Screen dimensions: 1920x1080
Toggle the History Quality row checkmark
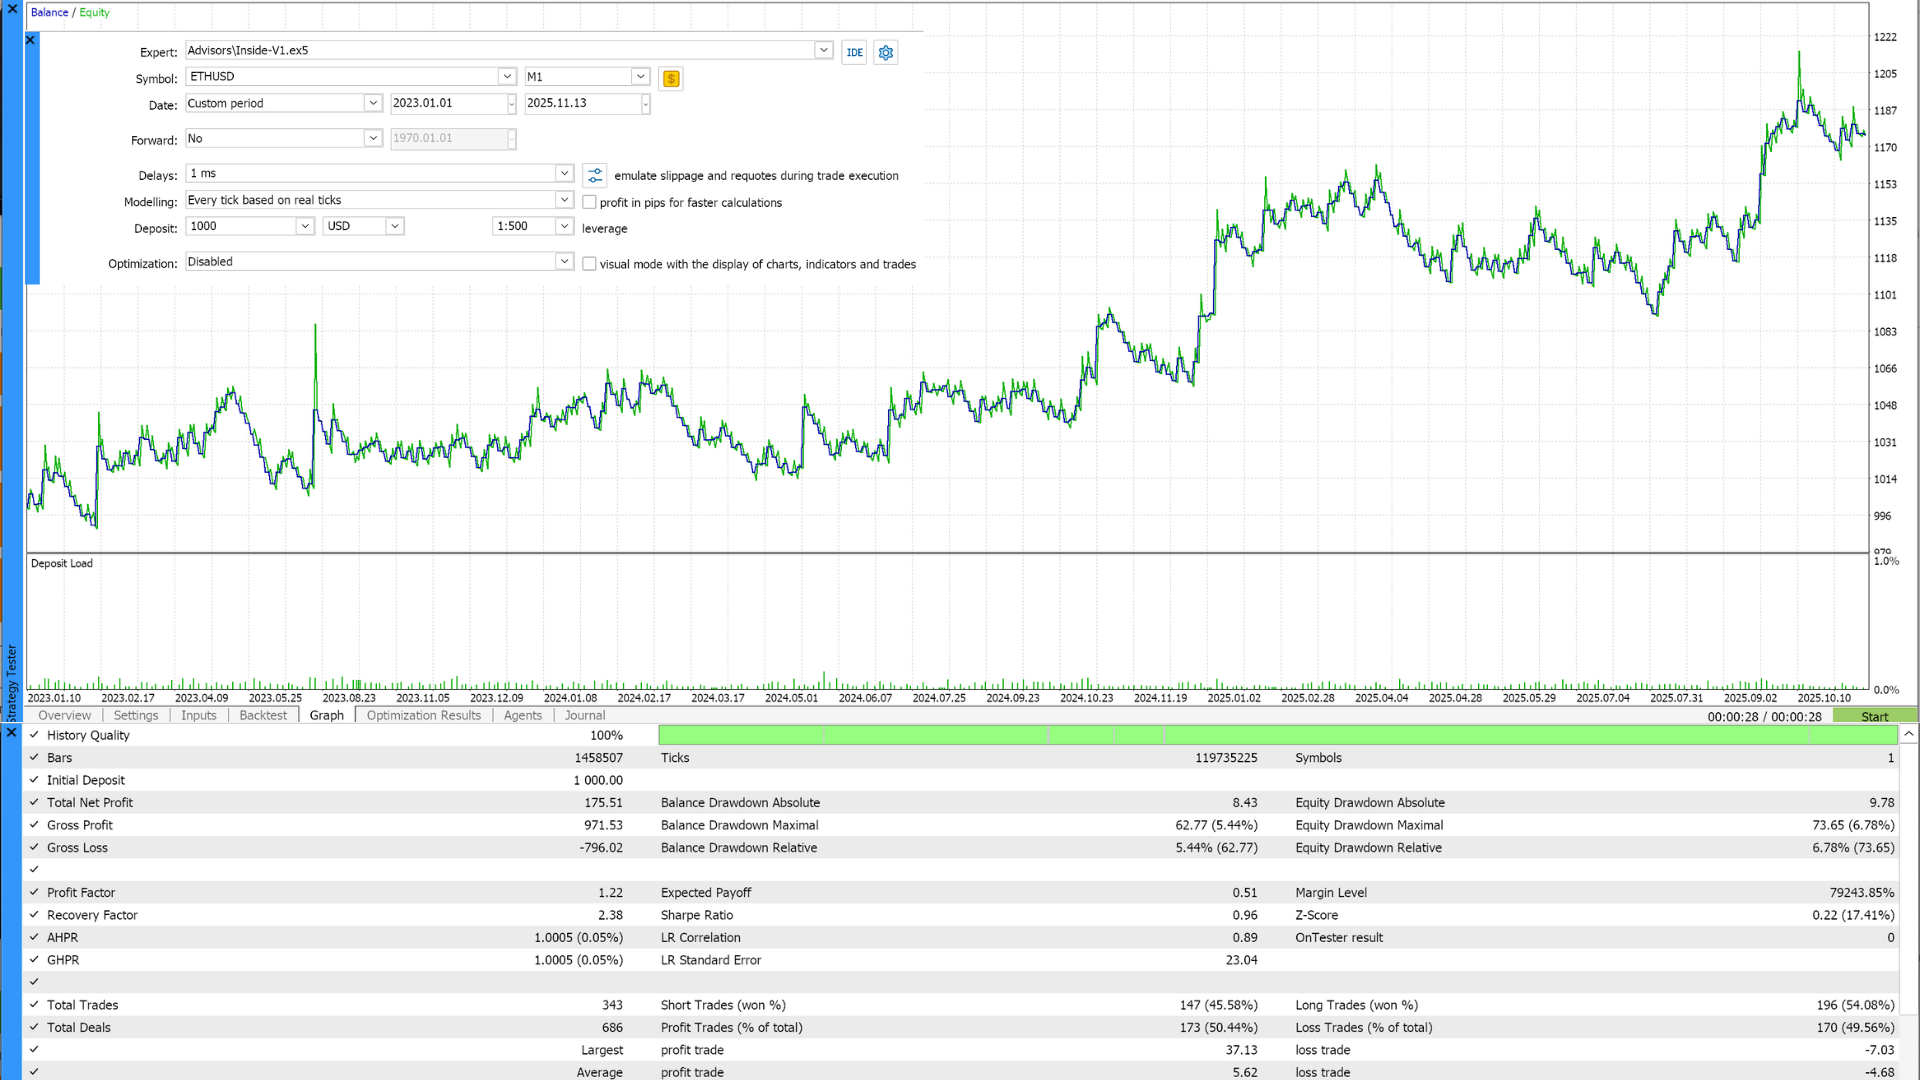34,735
